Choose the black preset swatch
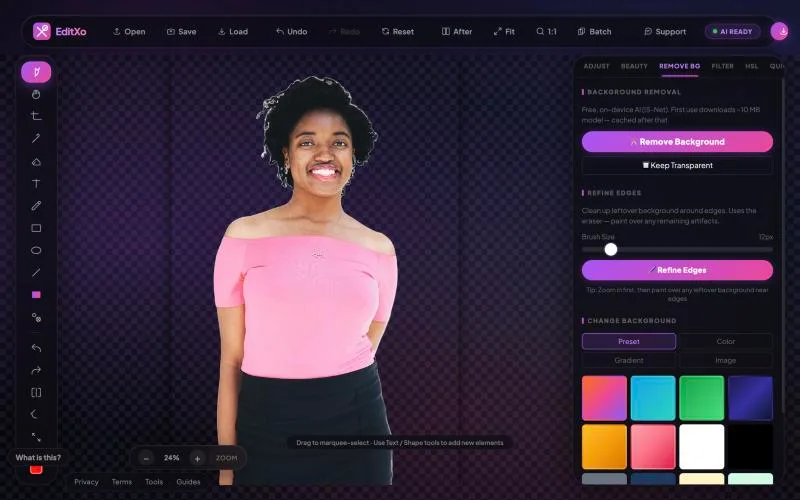This screenshot has height=500, width=800. [x=750, y=446]
